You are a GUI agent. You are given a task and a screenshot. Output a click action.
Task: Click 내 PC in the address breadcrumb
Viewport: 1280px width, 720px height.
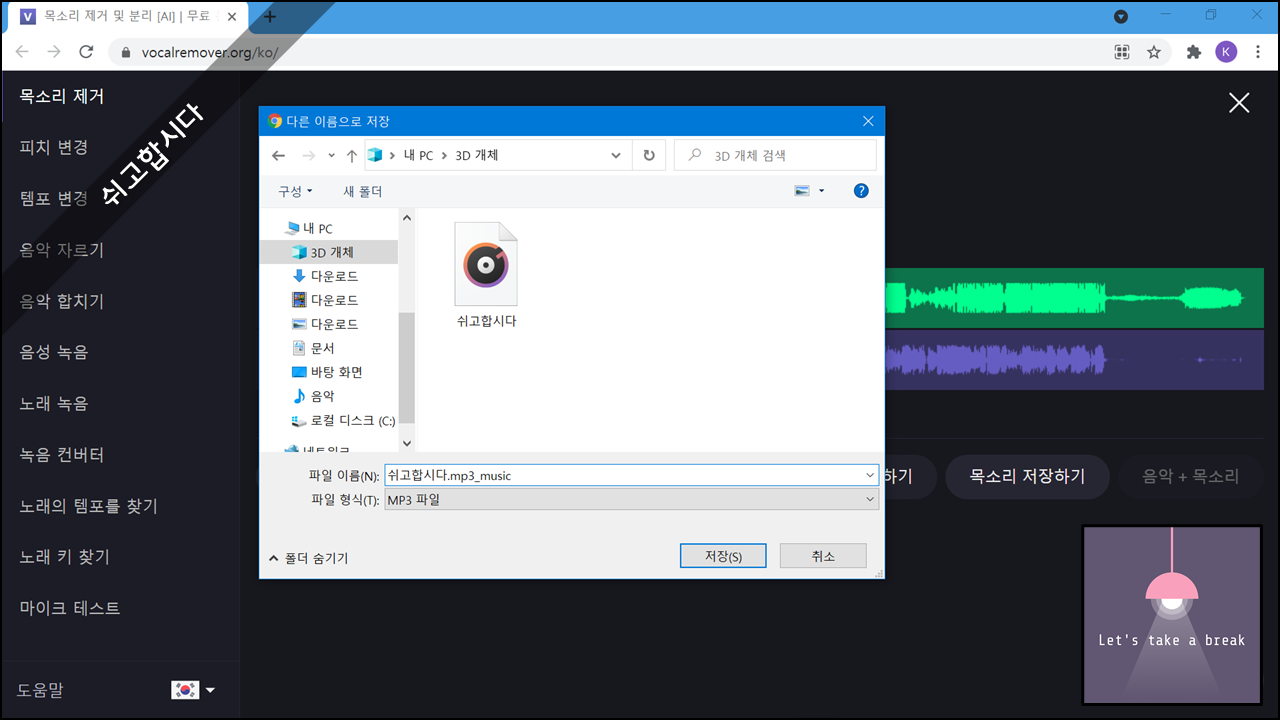tap(418, 155)
